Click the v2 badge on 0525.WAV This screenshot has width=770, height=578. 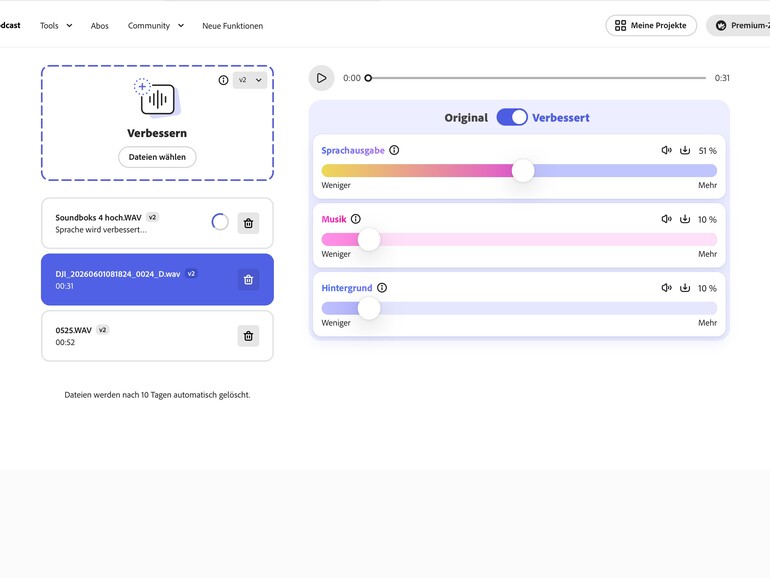click(x=103, y=330)
